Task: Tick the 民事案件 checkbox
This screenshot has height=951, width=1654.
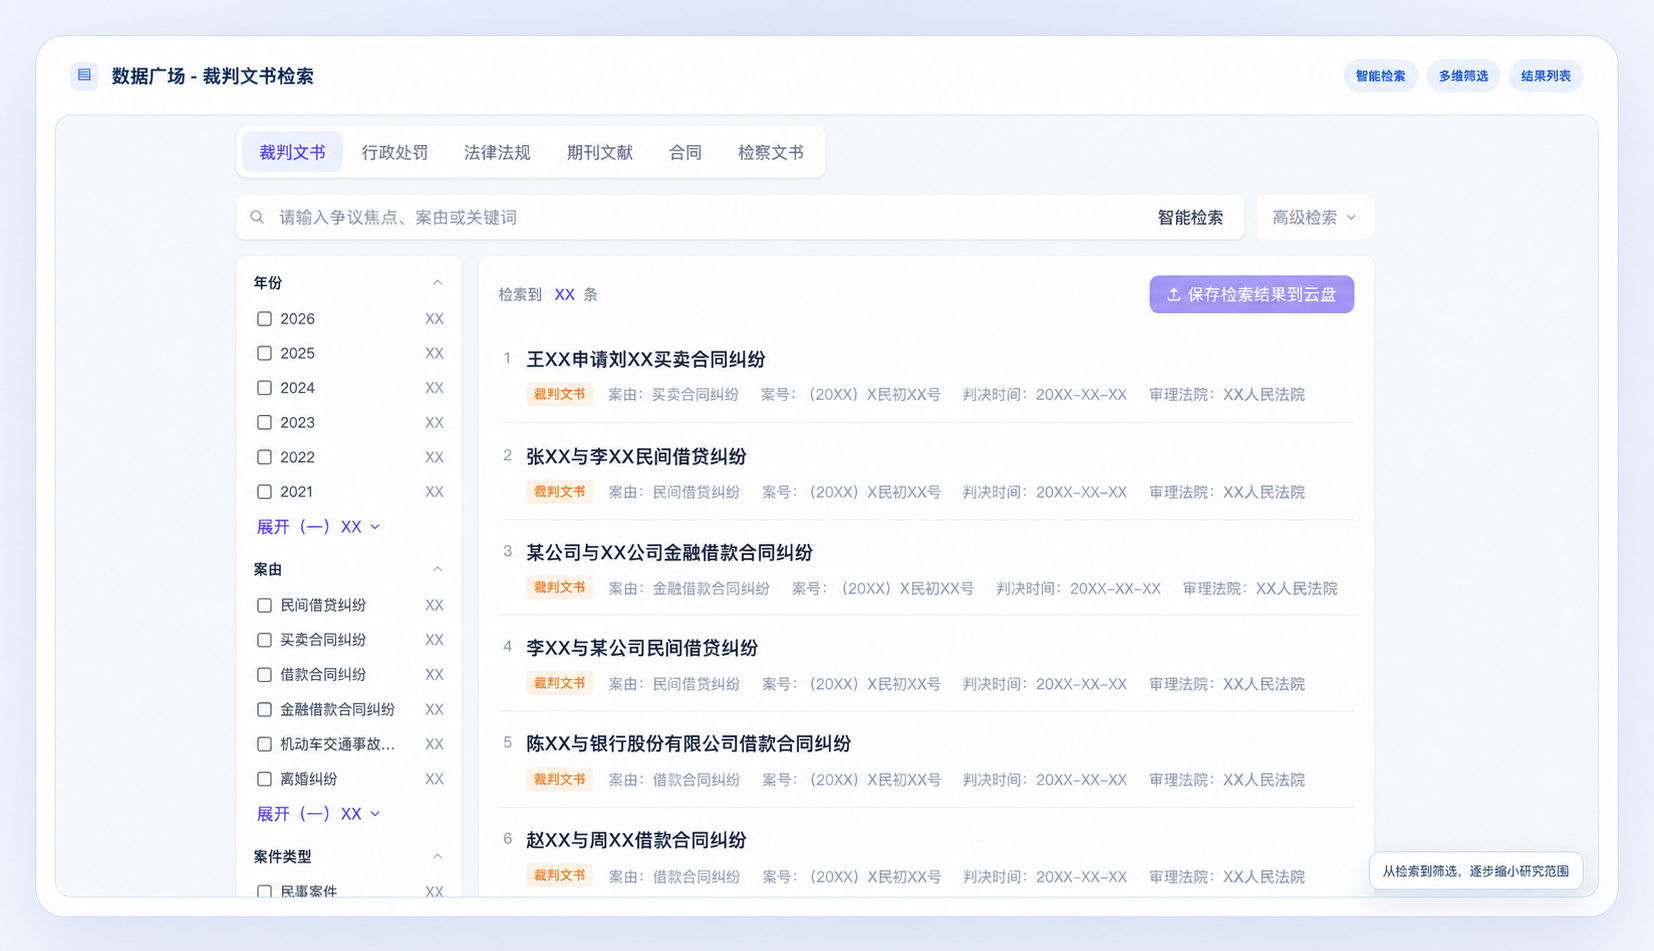Action: 264,891
